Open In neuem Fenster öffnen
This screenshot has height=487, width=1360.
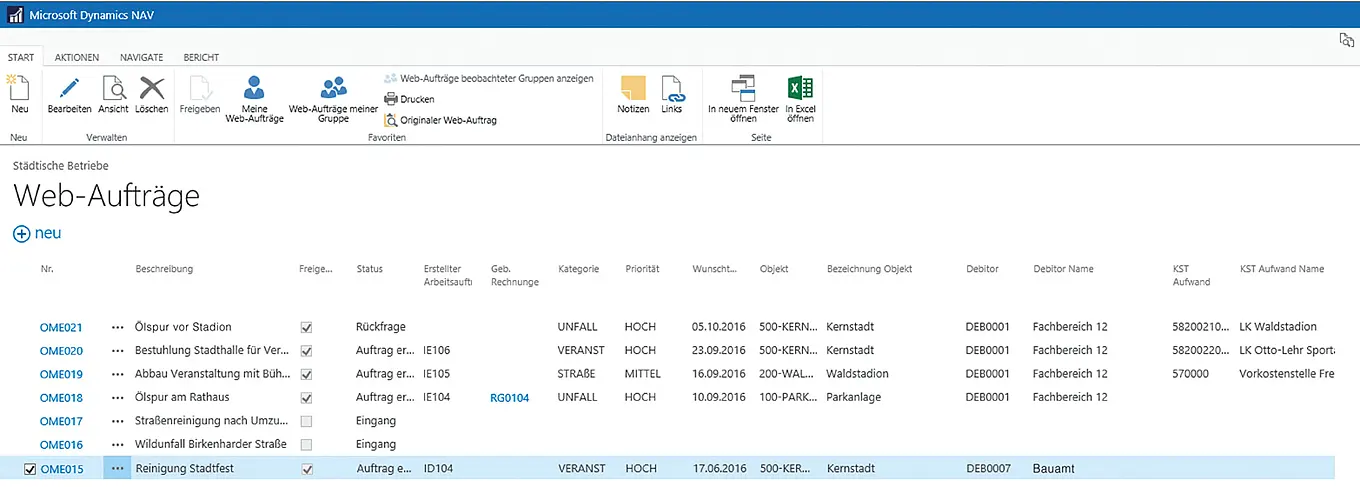point(743,88)
